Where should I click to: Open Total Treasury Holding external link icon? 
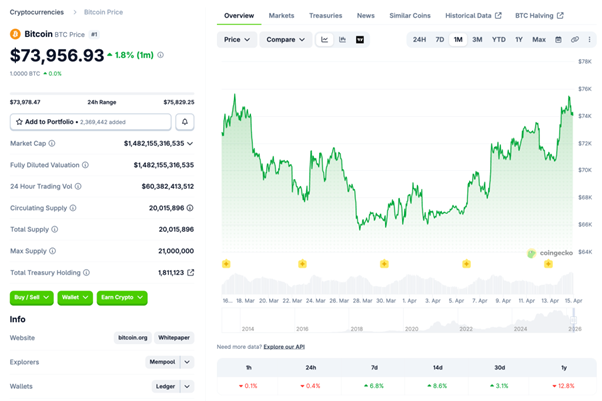[x=190, y=272]
